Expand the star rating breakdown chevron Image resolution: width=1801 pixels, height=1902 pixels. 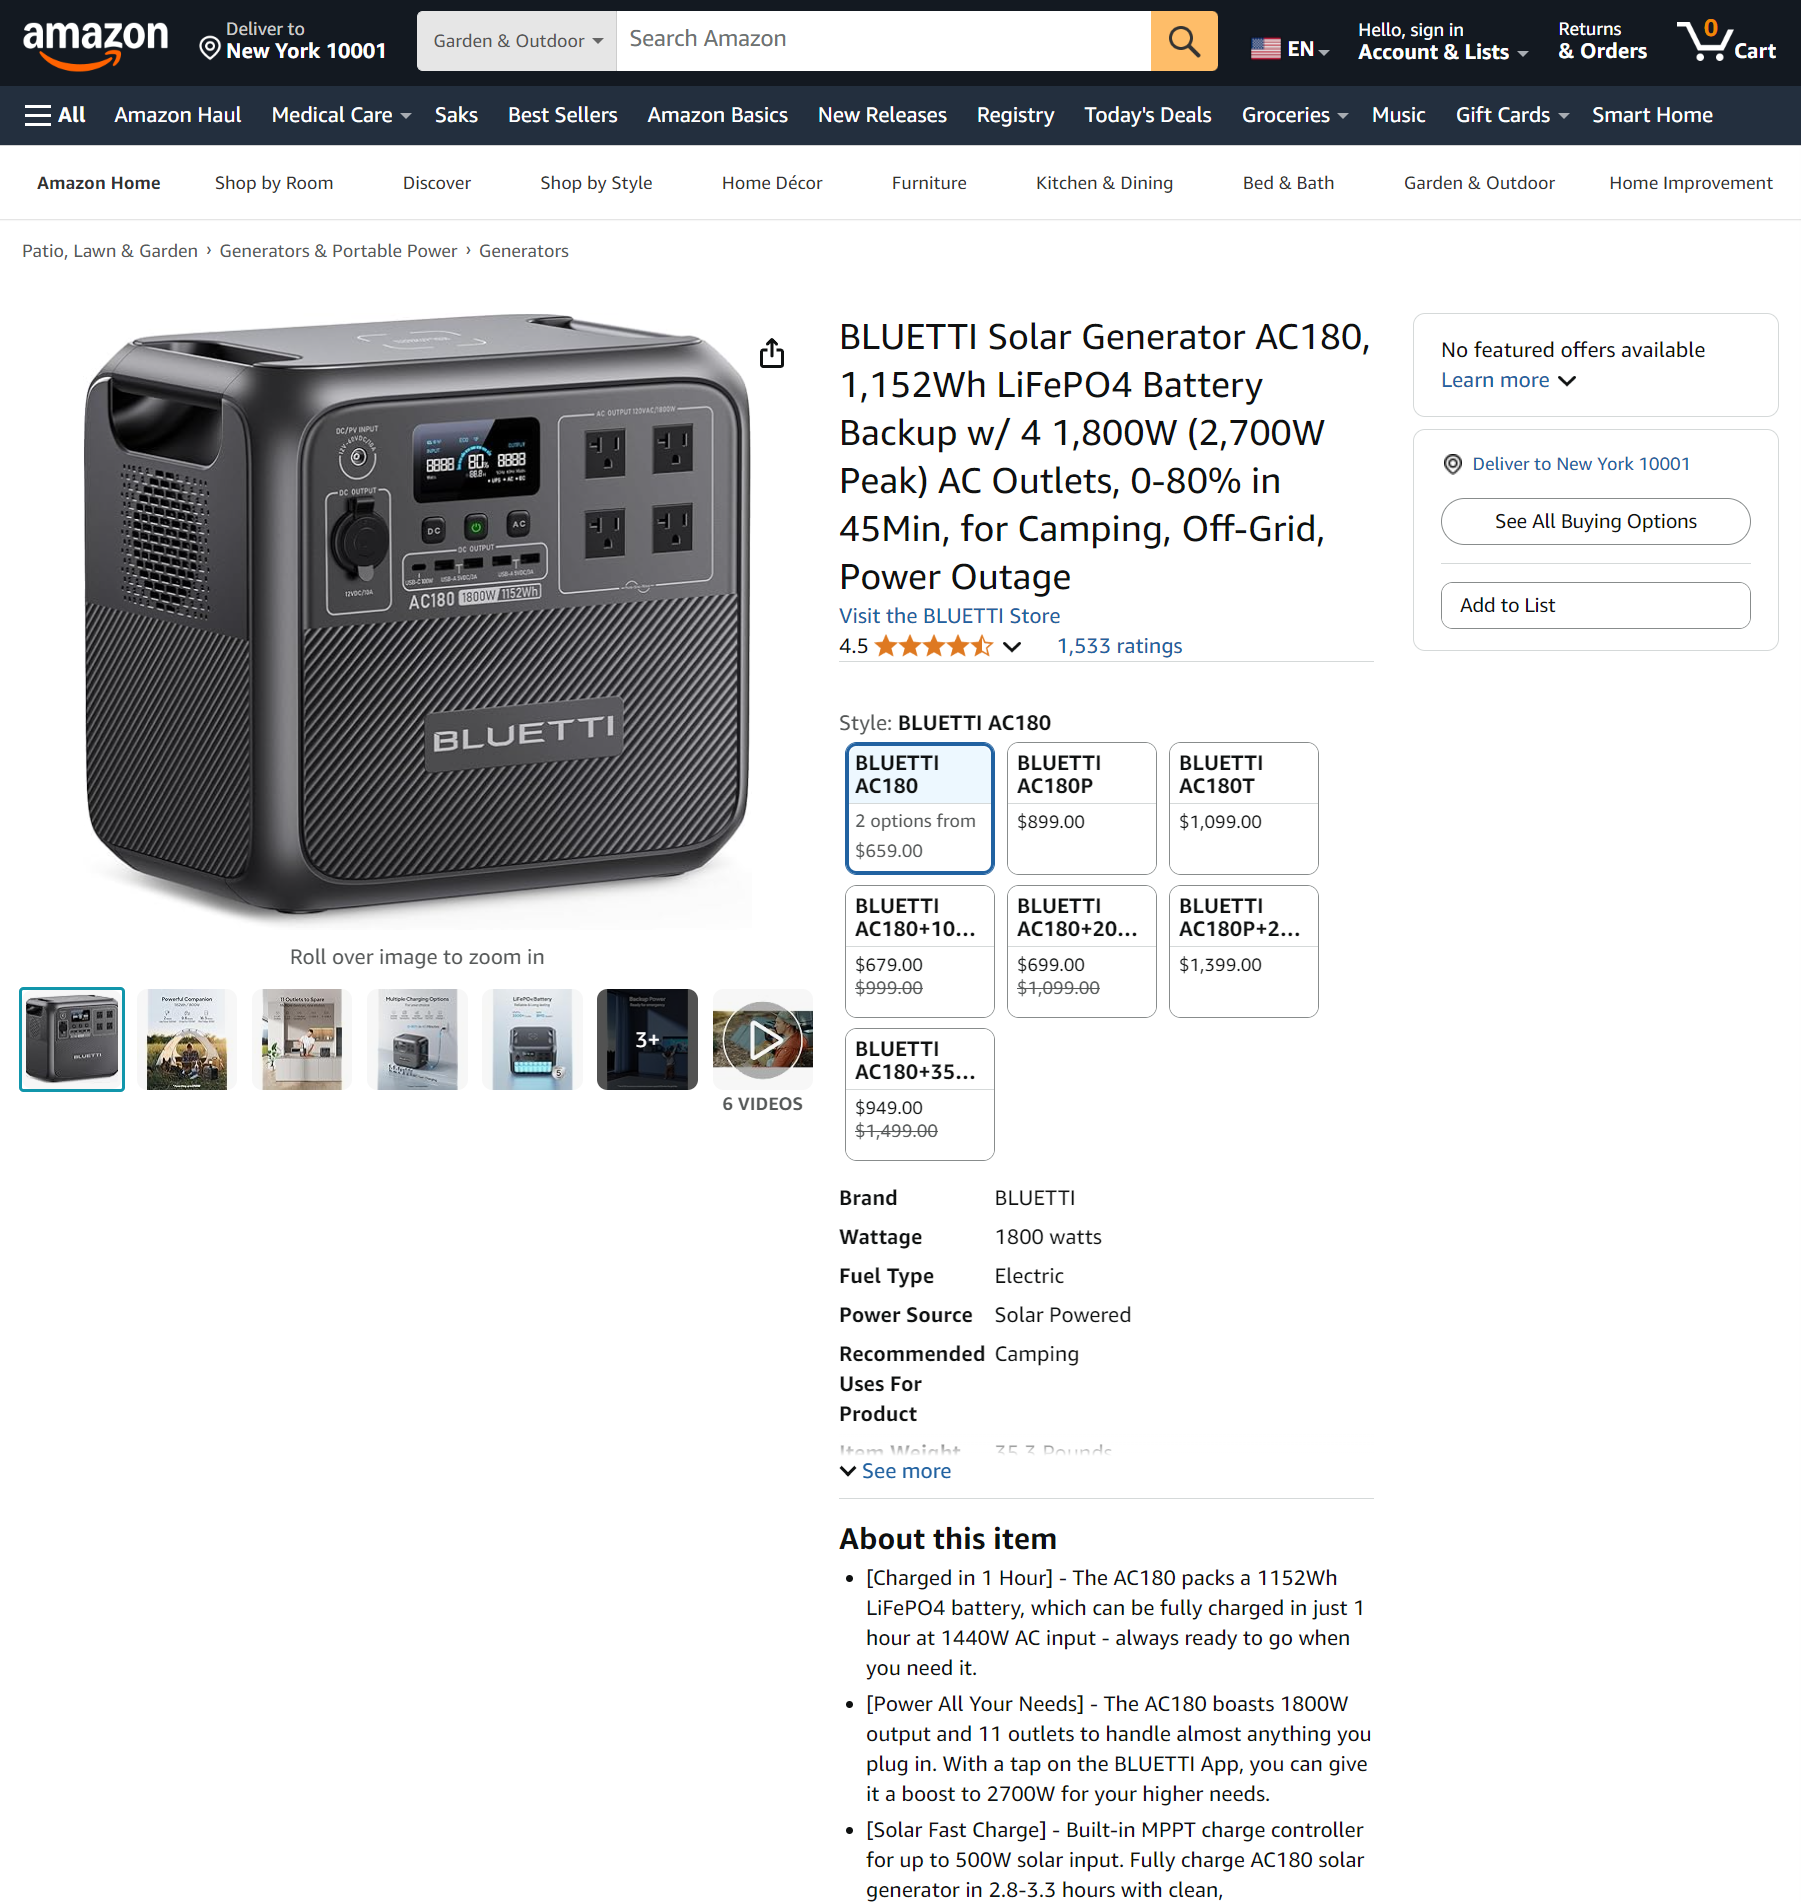pos(1012,647)
